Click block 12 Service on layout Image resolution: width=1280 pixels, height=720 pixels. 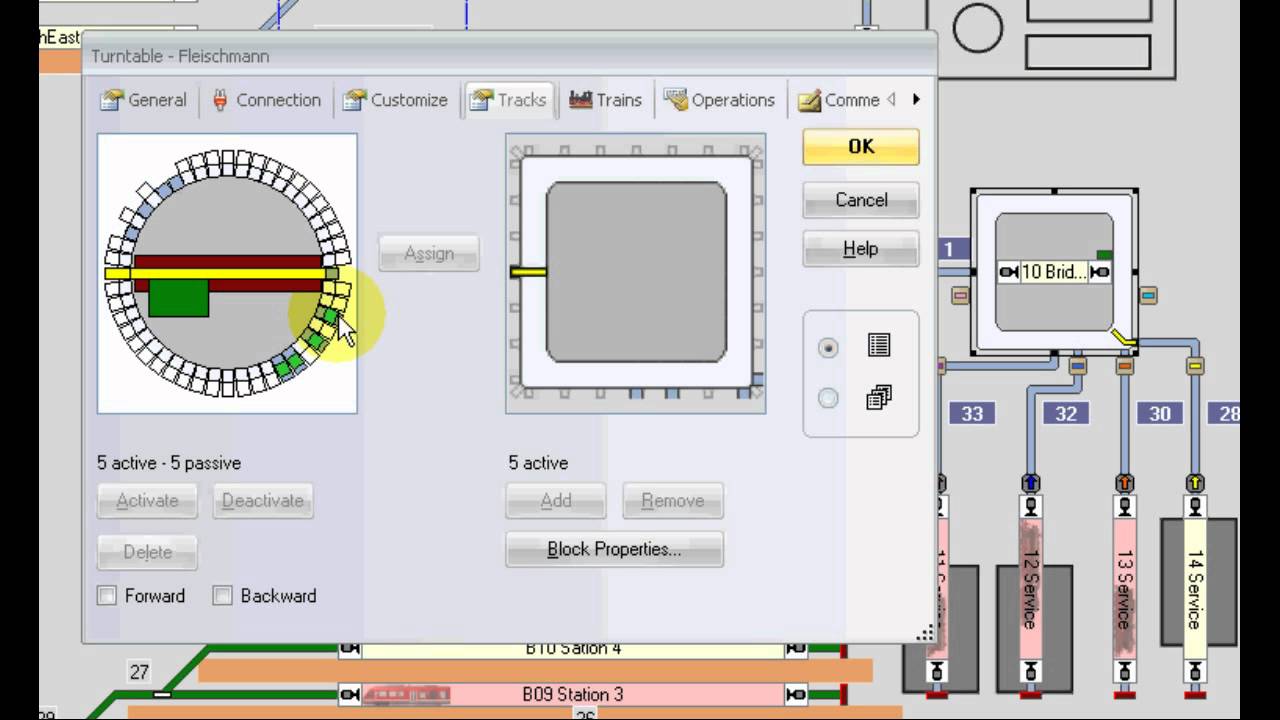pos(1030,590)
